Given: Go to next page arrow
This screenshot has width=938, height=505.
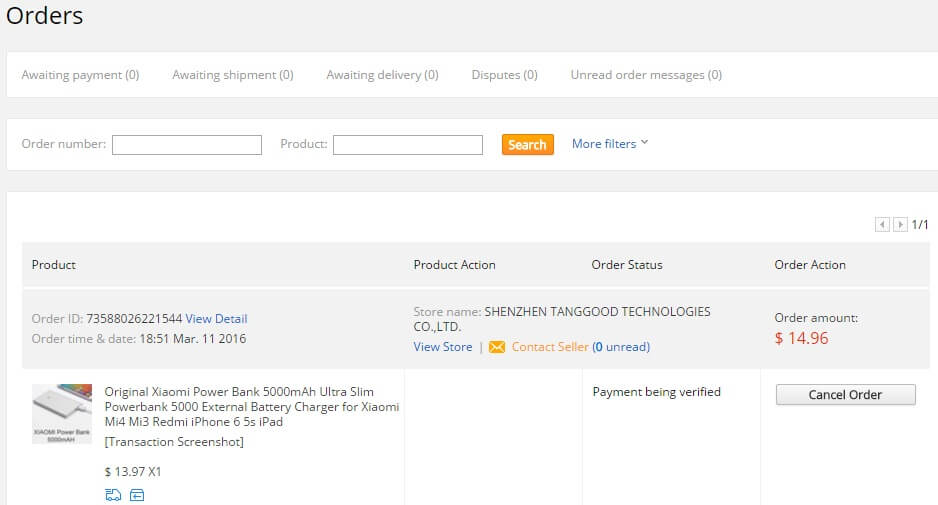Looking at the screenshot, I should pyautogui.click(x=900, y=224).
